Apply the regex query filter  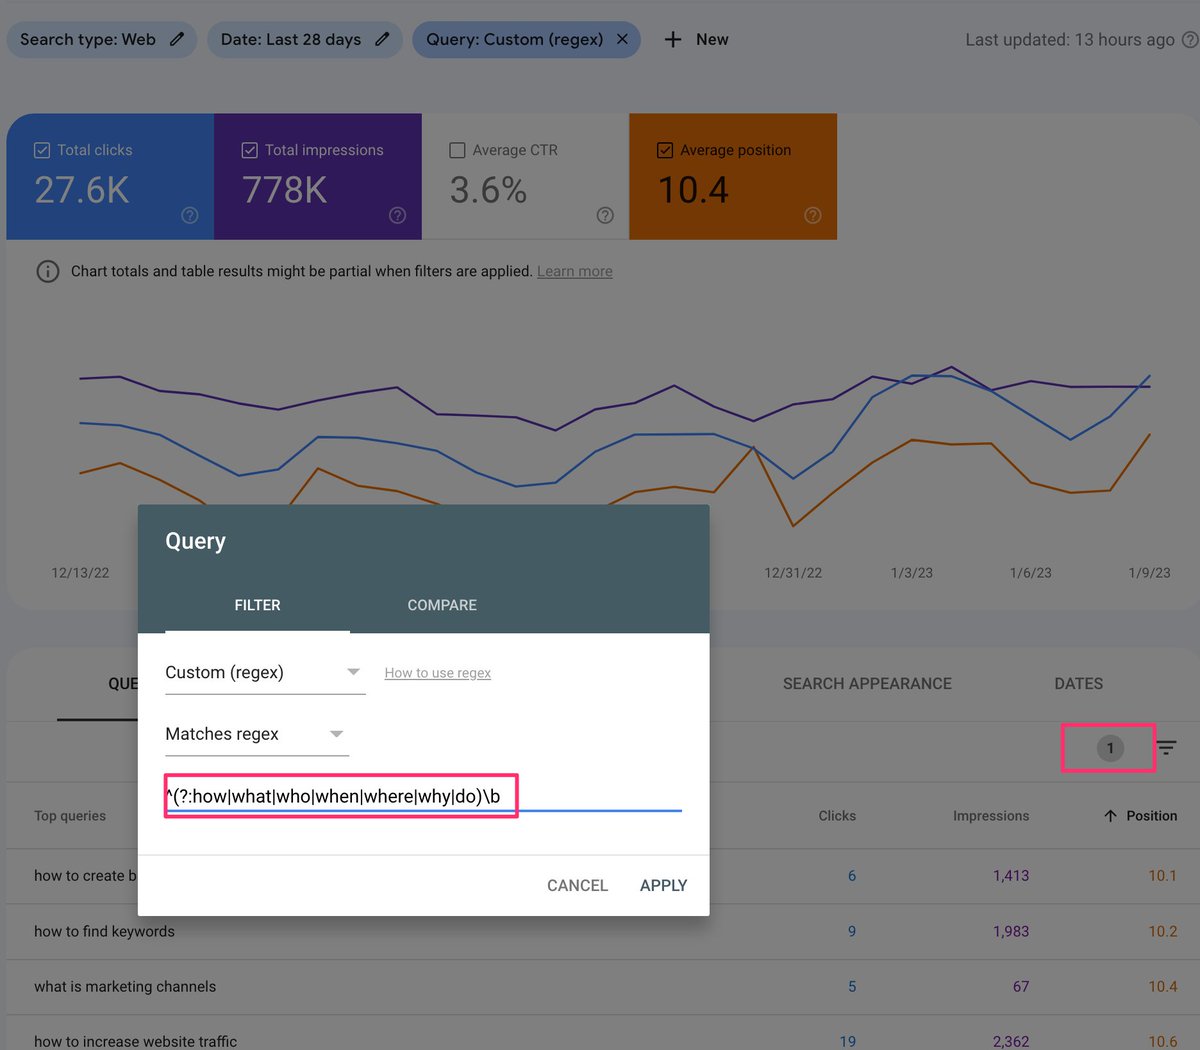(663, 885)
